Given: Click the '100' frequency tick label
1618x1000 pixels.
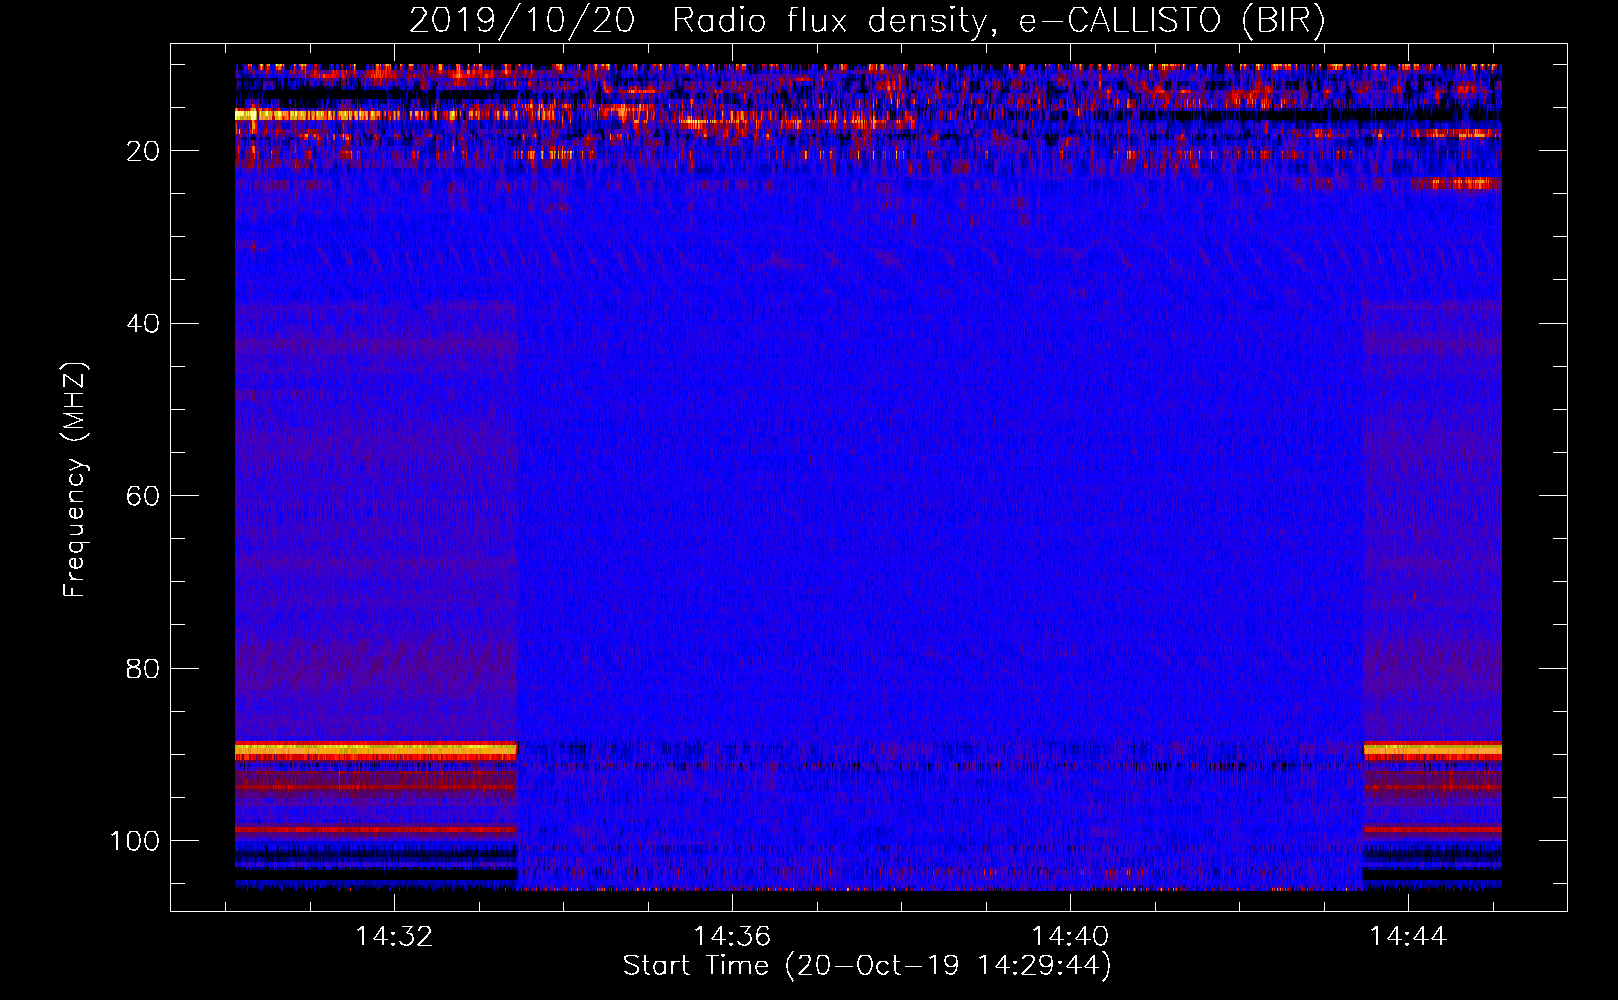Looking at the screenshot, I should [135, 841].
